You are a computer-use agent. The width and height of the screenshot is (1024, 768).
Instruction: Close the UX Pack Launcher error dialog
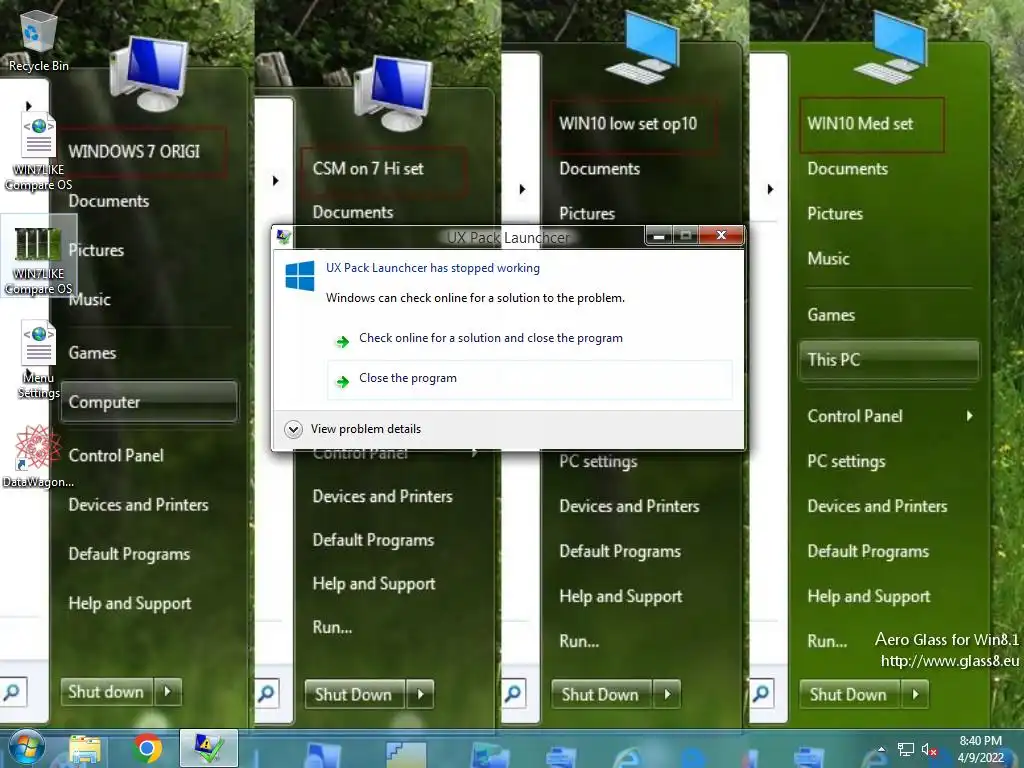pyautogui.click(x=721, y=235)
